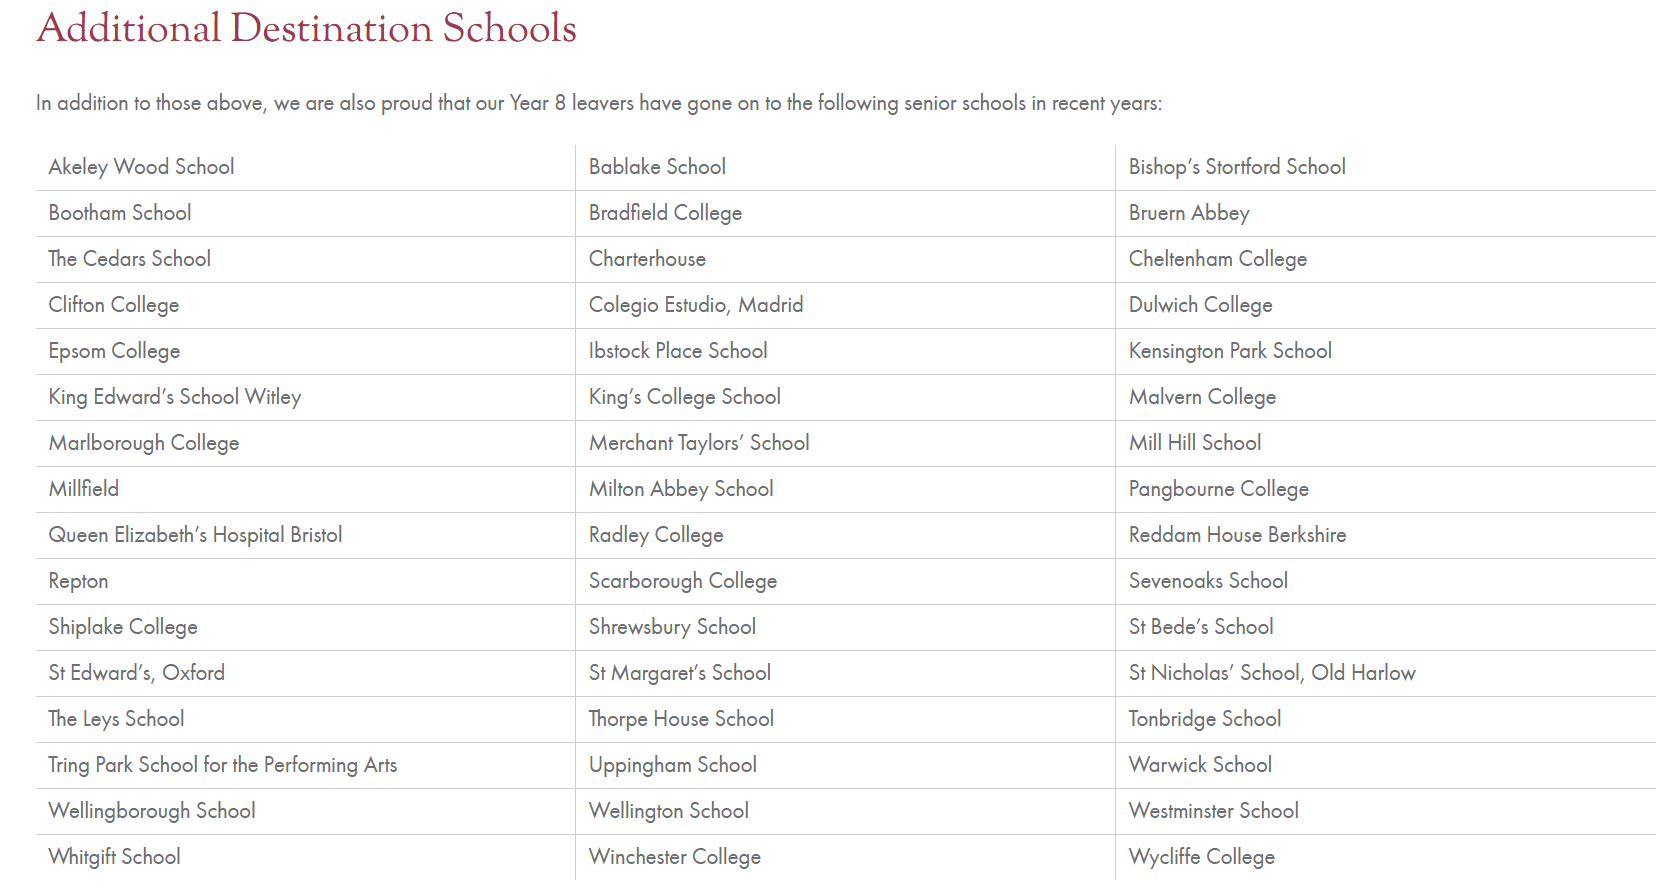Click the Repton entry
The height and width of the screenshot is (890, 1665).
tap(78, 581)
